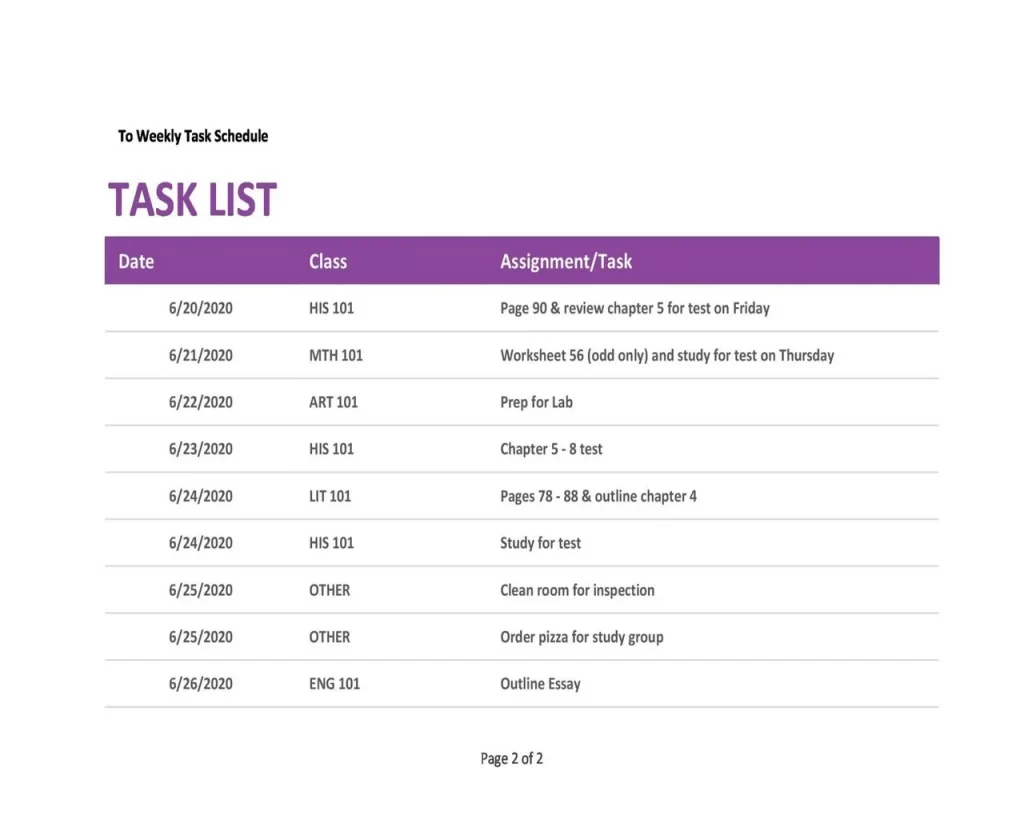
Task: Click the 'Chapter 5 - 8 test' task
Action: click(x=551, y=449)
